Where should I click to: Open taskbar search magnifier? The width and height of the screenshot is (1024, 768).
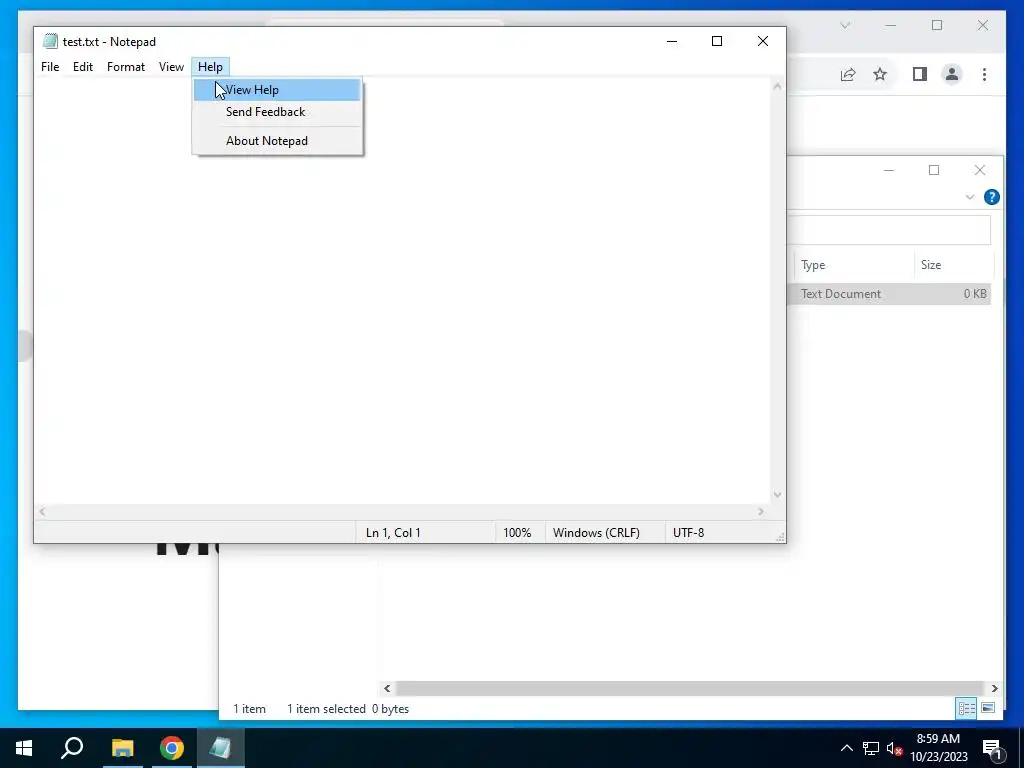click(x=72, y=748)
